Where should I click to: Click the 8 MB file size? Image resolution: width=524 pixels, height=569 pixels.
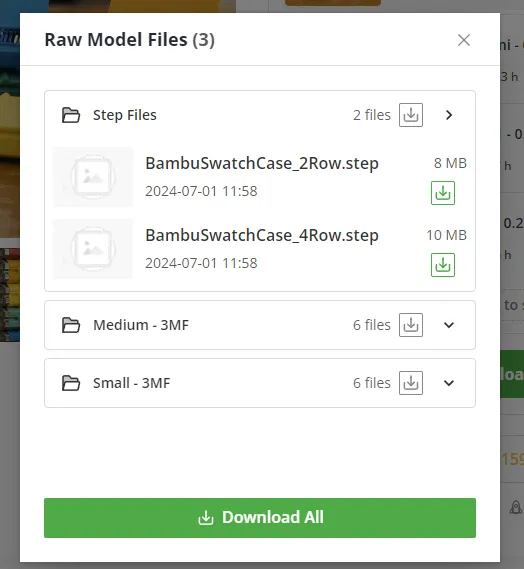[x=450, y=163]
